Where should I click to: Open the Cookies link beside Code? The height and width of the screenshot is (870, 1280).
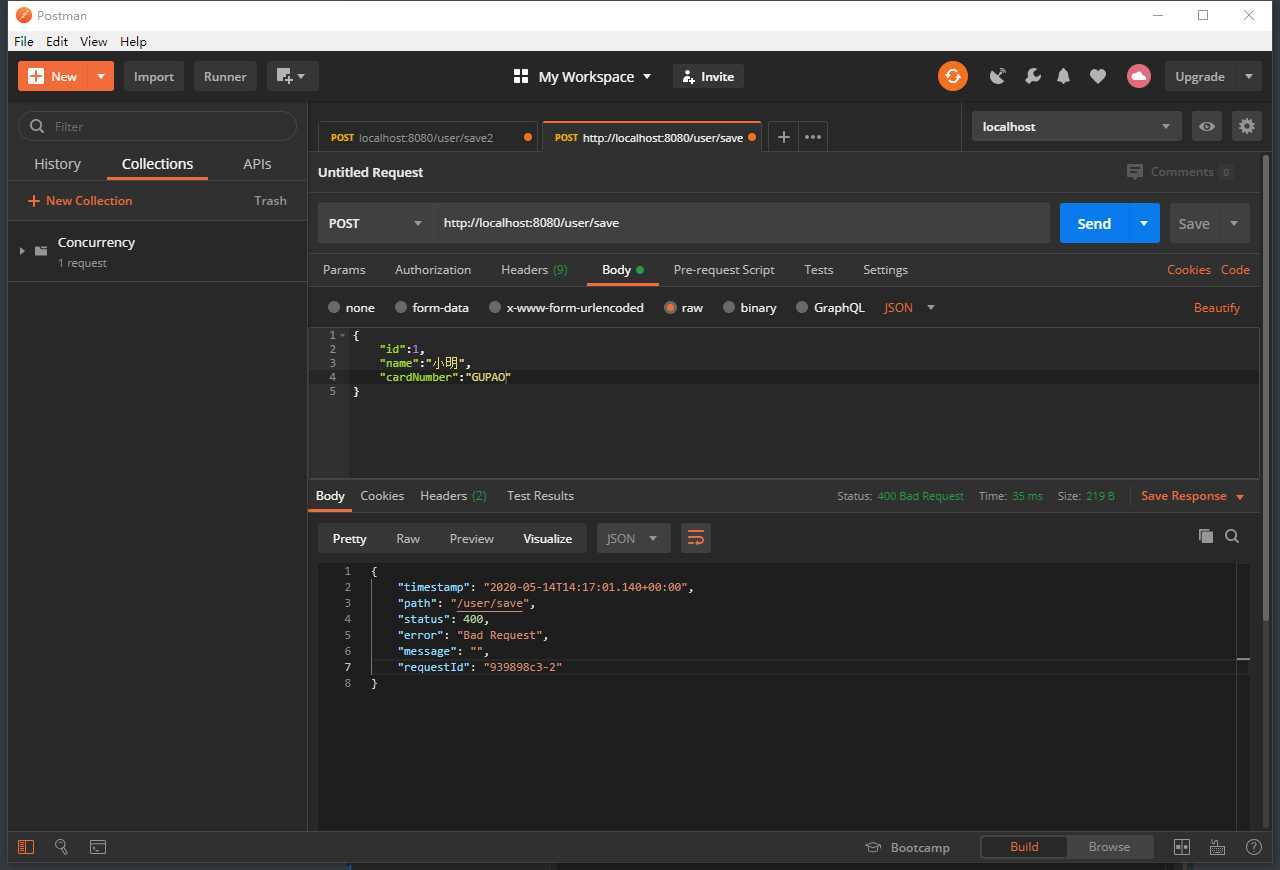click(x=1189, y=270)
